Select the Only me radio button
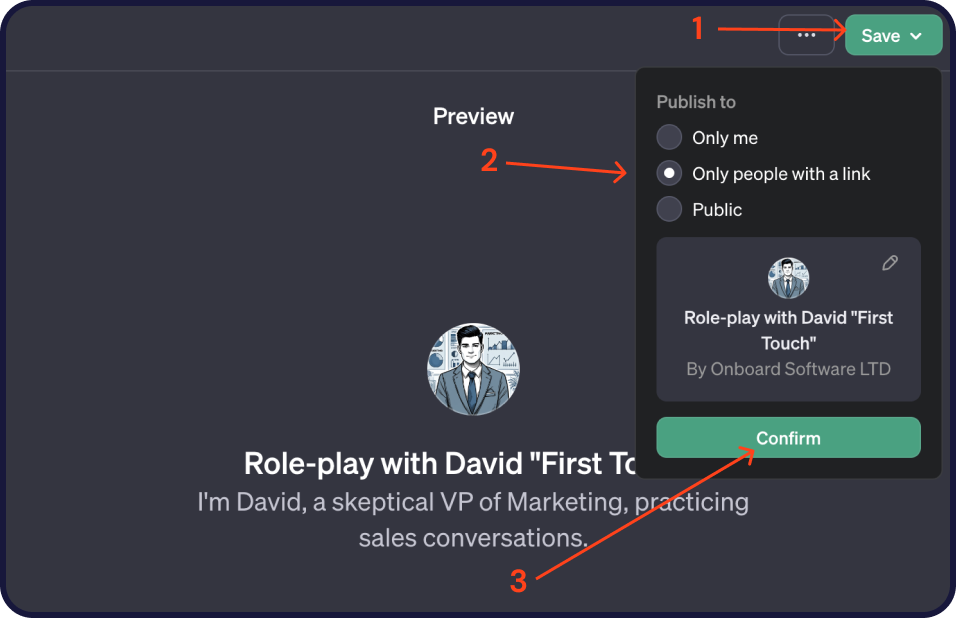Image resolution: width=956 pixels, height=618 pixels. tap(669, 137)
